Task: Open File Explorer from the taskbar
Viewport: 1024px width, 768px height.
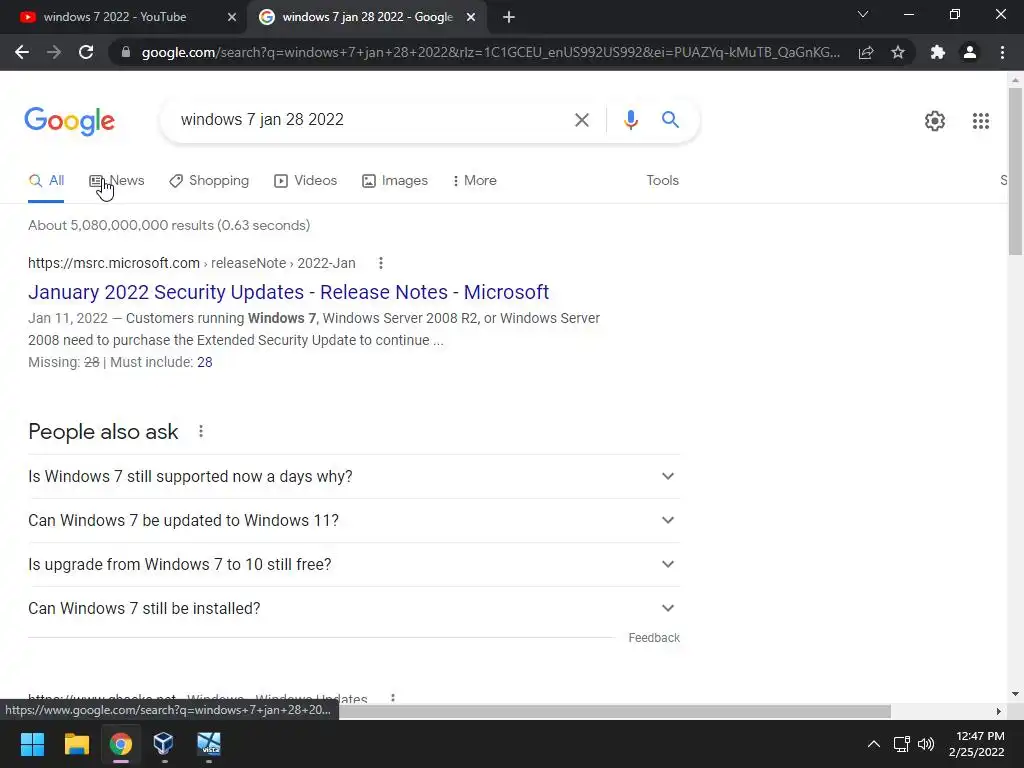Action: [x=76, y=744]
